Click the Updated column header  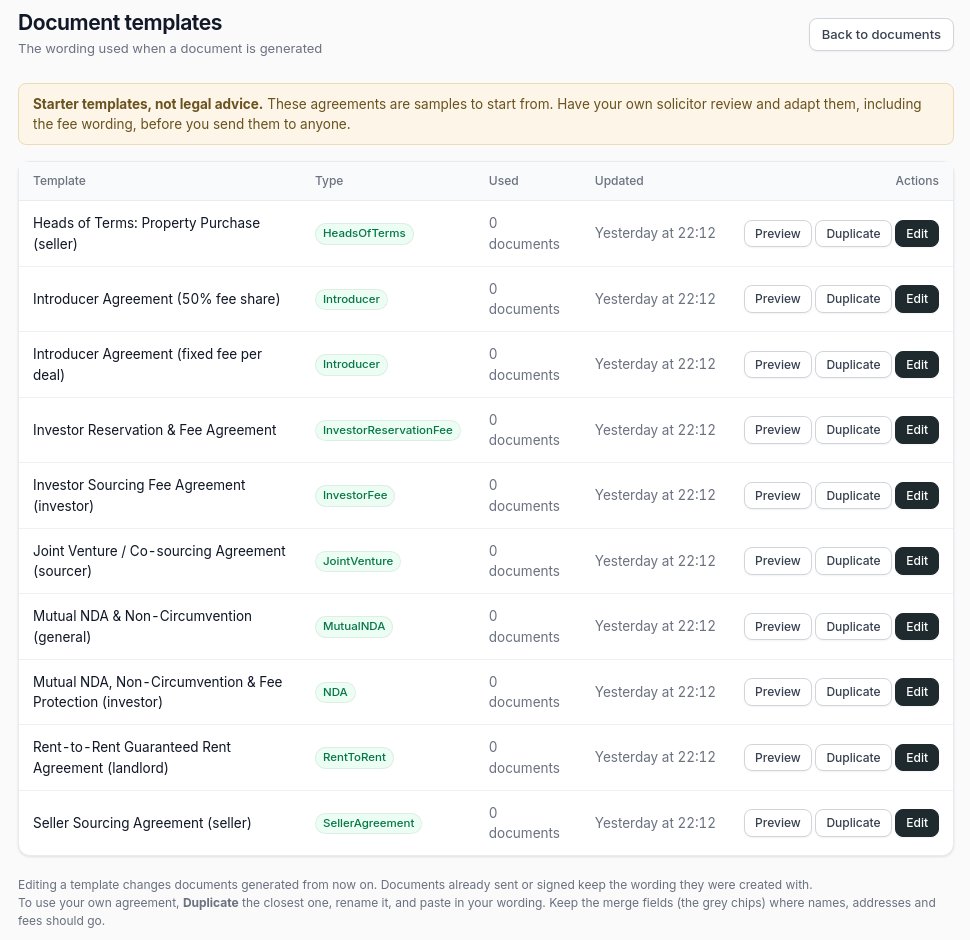click(619, 181)
